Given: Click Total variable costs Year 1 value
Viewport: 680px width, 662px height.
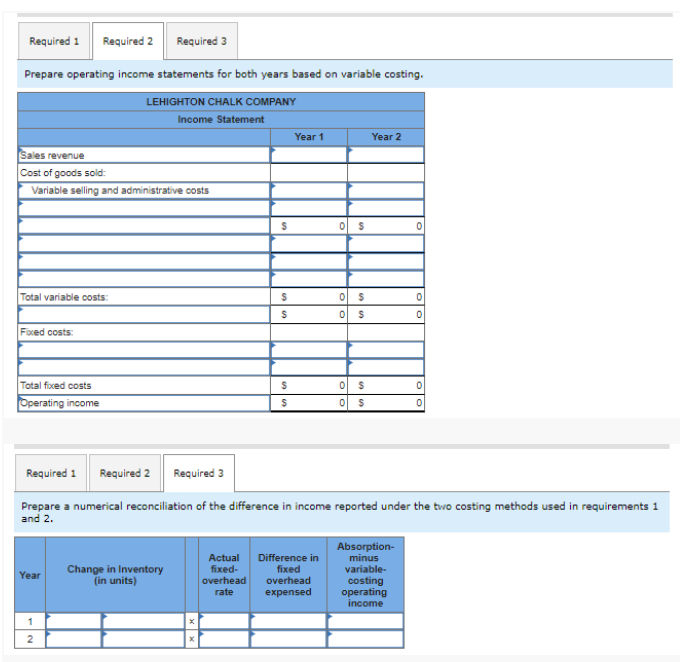Looking at the screenshot, I should pos(309,297).
